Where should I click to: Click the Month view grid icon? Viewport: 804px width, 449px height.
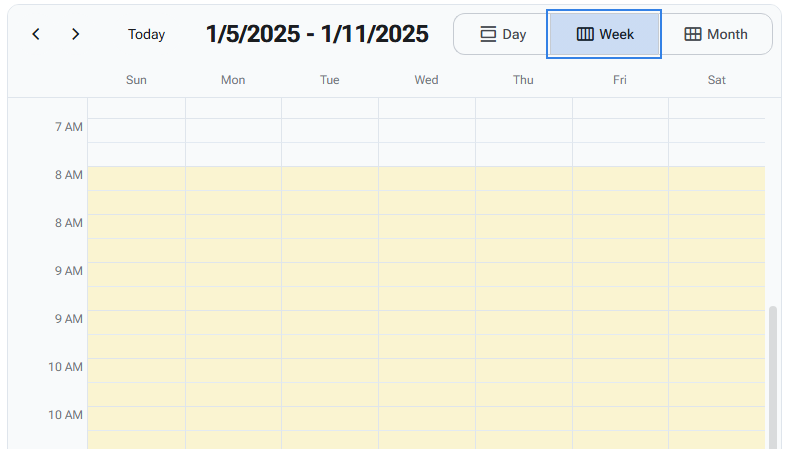point(693,34)
